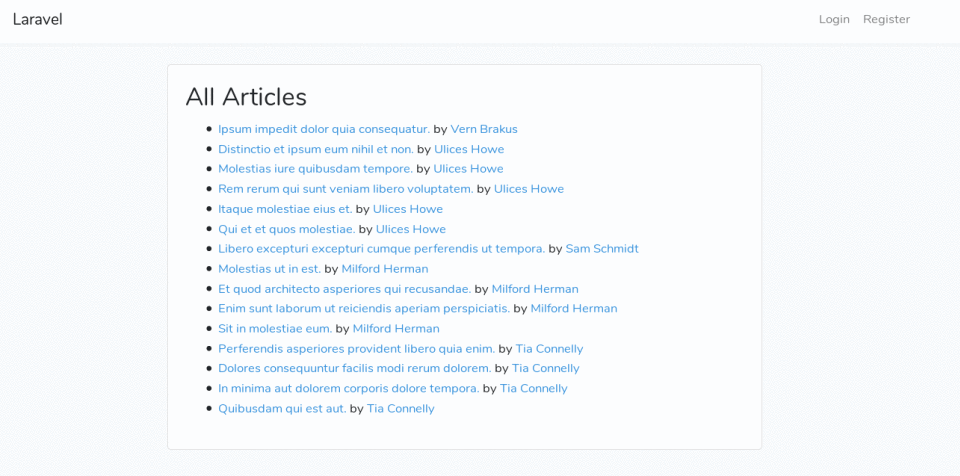This screenshot has width=960, height=476.
Task: View author Vern Brakus profile
Action: [484, 129]
